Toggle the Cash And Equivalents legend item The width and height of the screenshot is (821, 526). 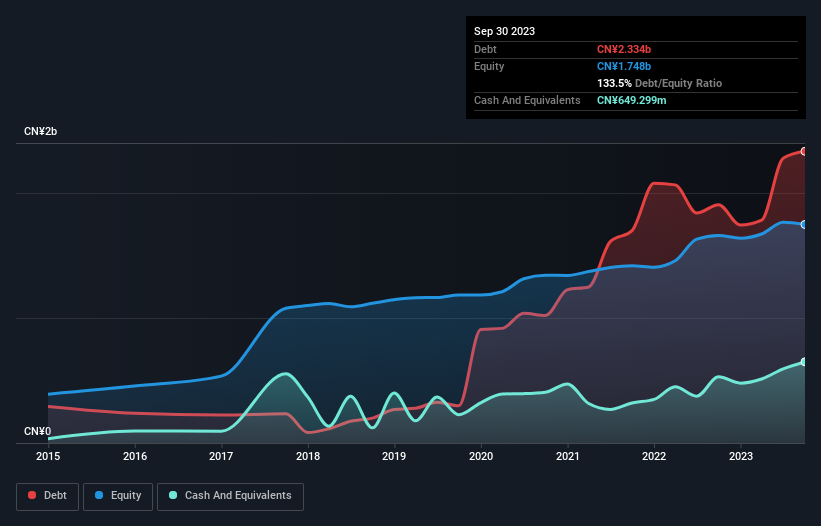pyautogui.click(x=229, y=495)
